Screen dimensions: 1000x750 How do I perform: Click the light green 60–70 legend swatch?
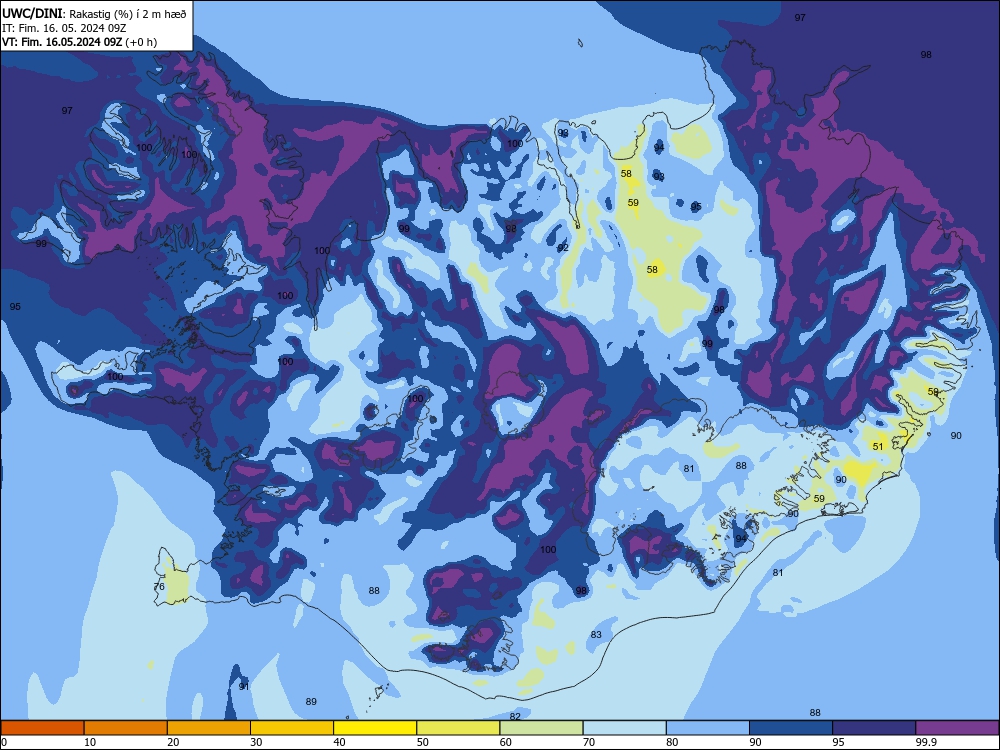[x=541, y=728]
